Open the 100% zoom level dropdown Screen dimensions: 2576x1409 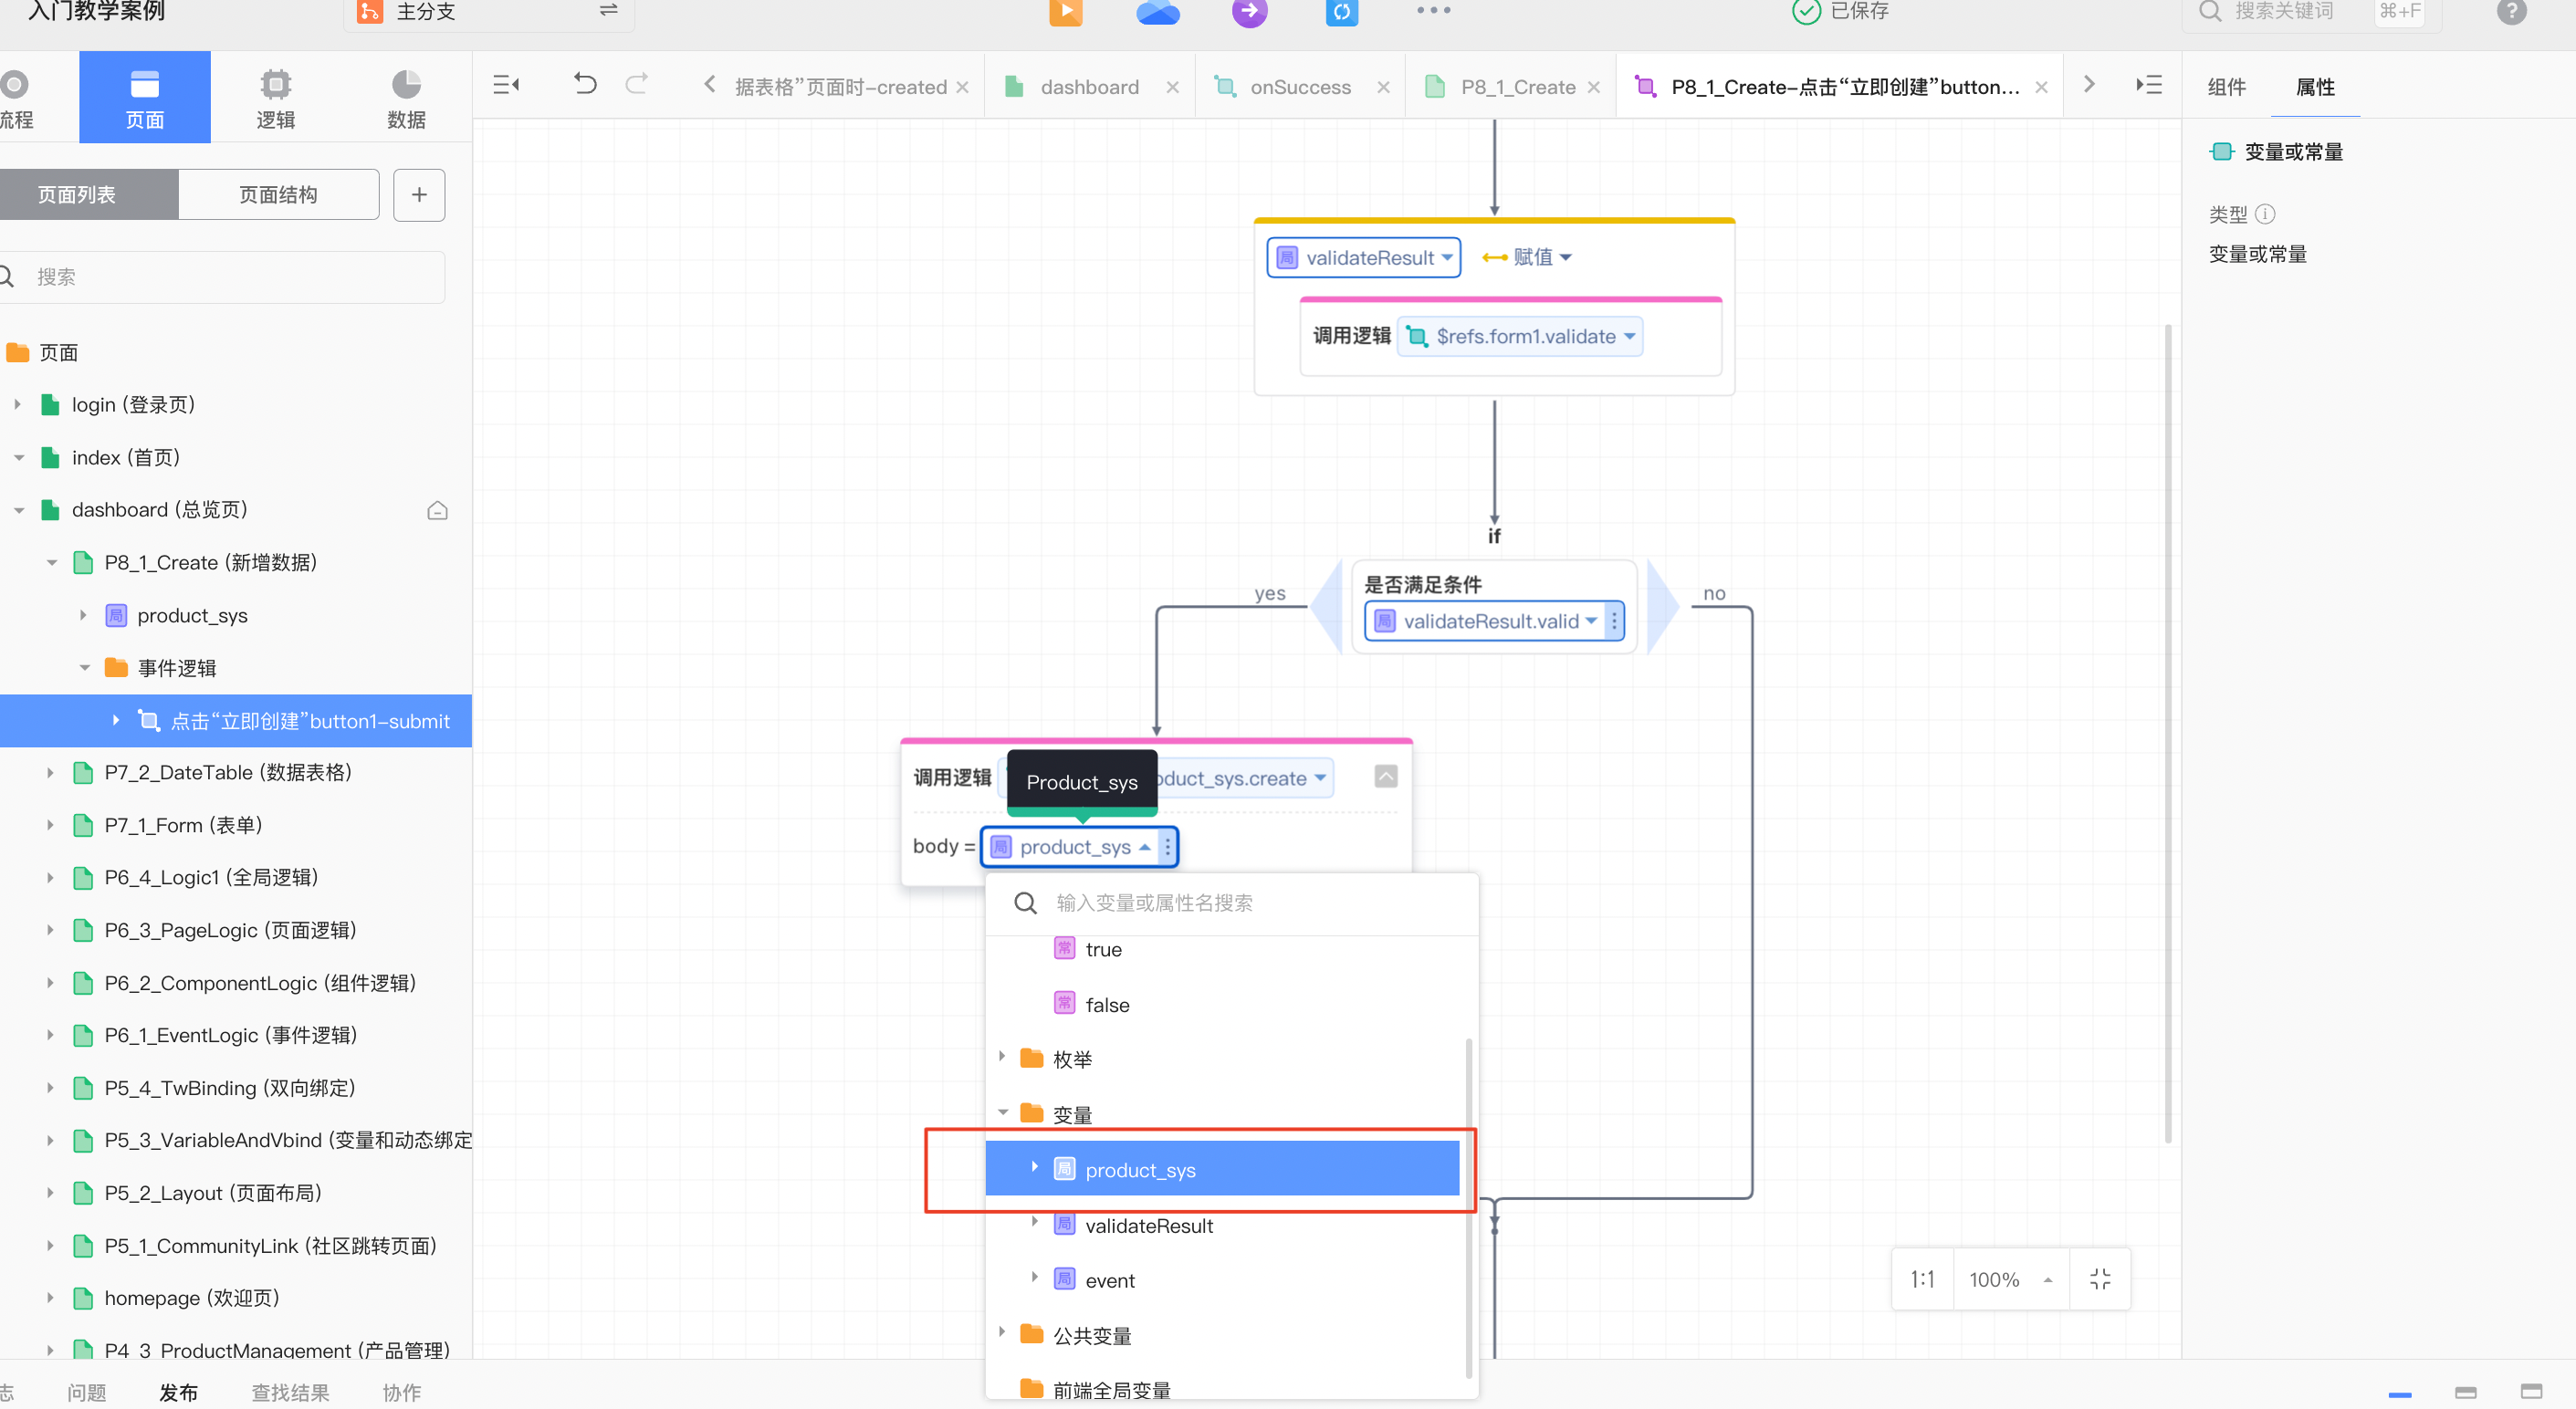2011,1279
